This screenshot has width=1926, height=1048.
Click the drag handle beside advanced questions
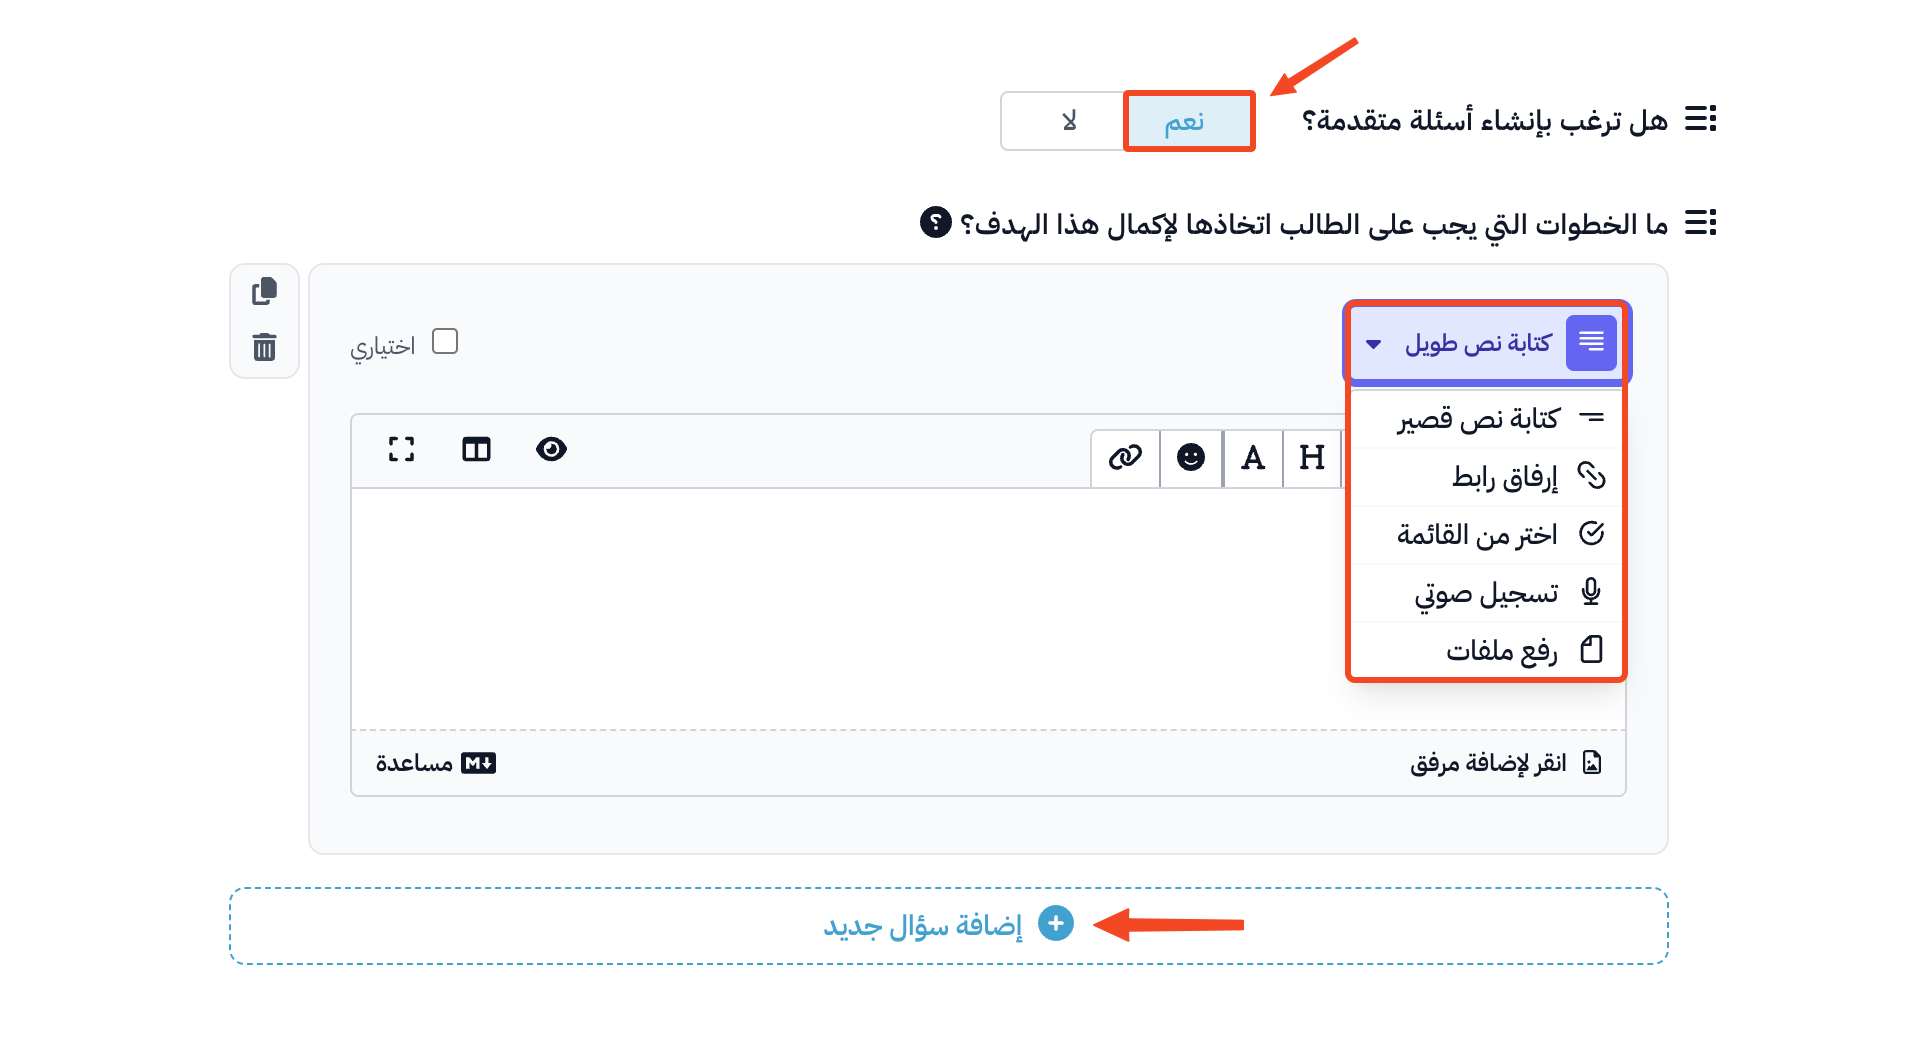click(1701, 119)
